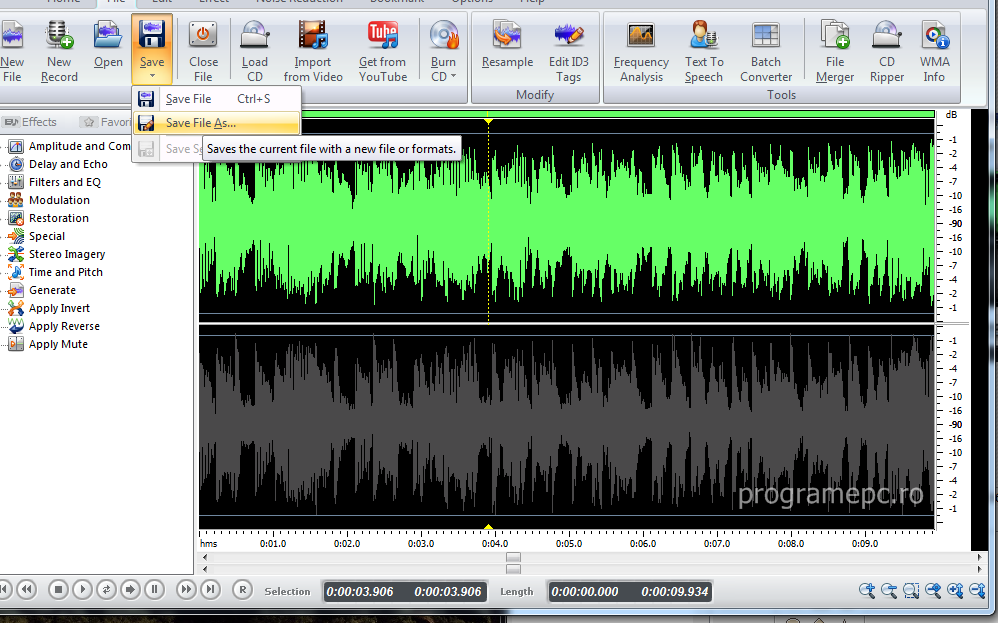Image resolution: width=998 pixels, height=623 pixels.
Task: Click the zoom out full magnifier icon
Action: coord(933,591)
